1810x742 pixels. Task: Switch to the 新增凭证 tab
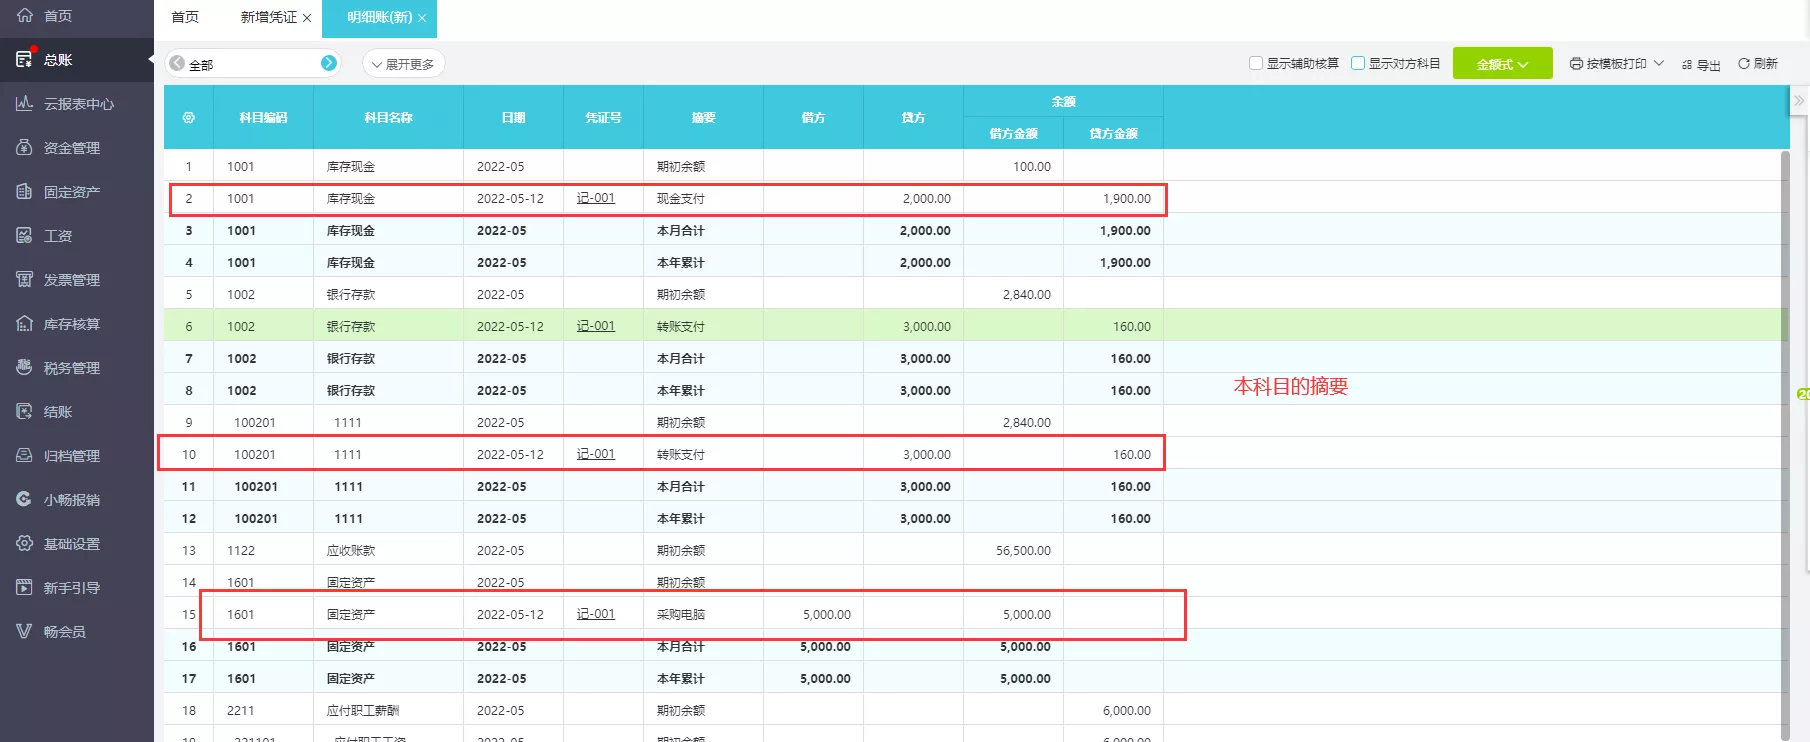pyautogui.click(x=268, y=17)
